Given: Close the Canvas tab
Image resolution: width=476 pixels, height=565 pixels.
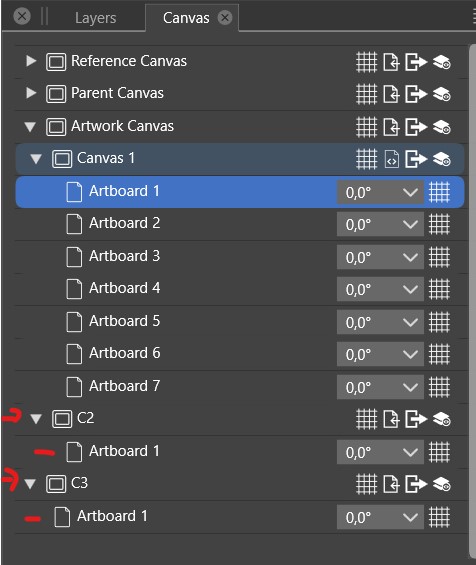Looking at the screenshot, I should coord(225,17).
